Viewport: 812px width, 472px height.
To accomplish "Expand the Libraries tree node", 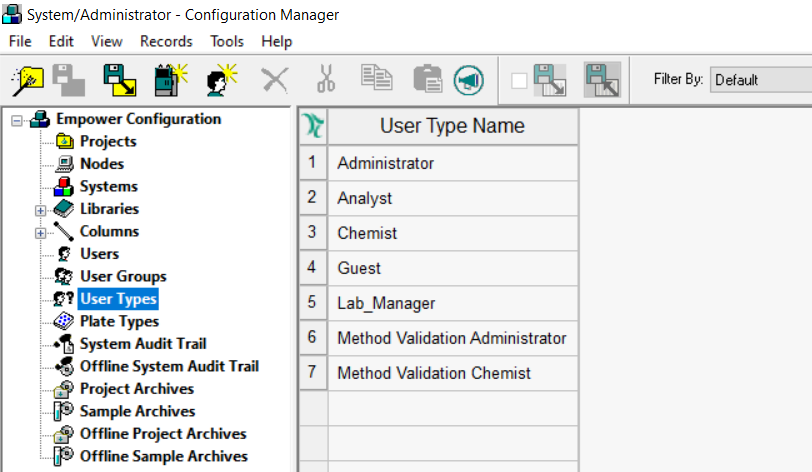I will 40,210.
